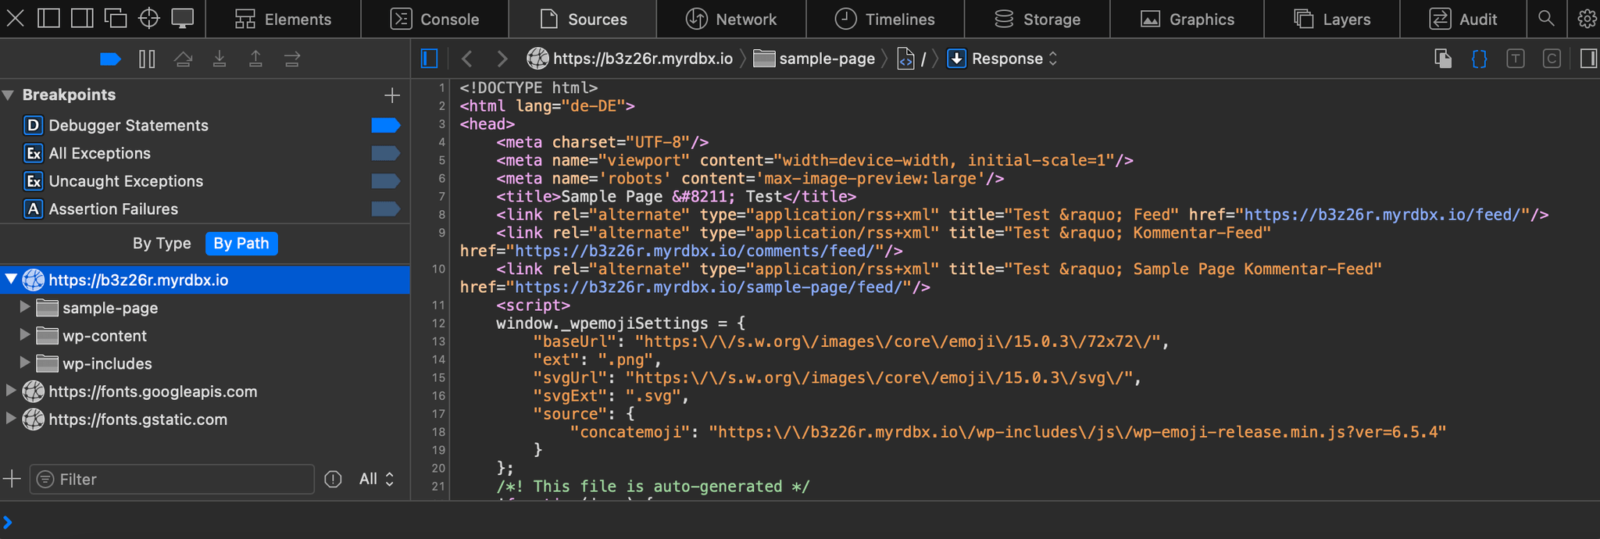Enable the All Exceptions breakpoint
Image resolution: width=1600 pixels, height=539 pixels.
(385, 153)
